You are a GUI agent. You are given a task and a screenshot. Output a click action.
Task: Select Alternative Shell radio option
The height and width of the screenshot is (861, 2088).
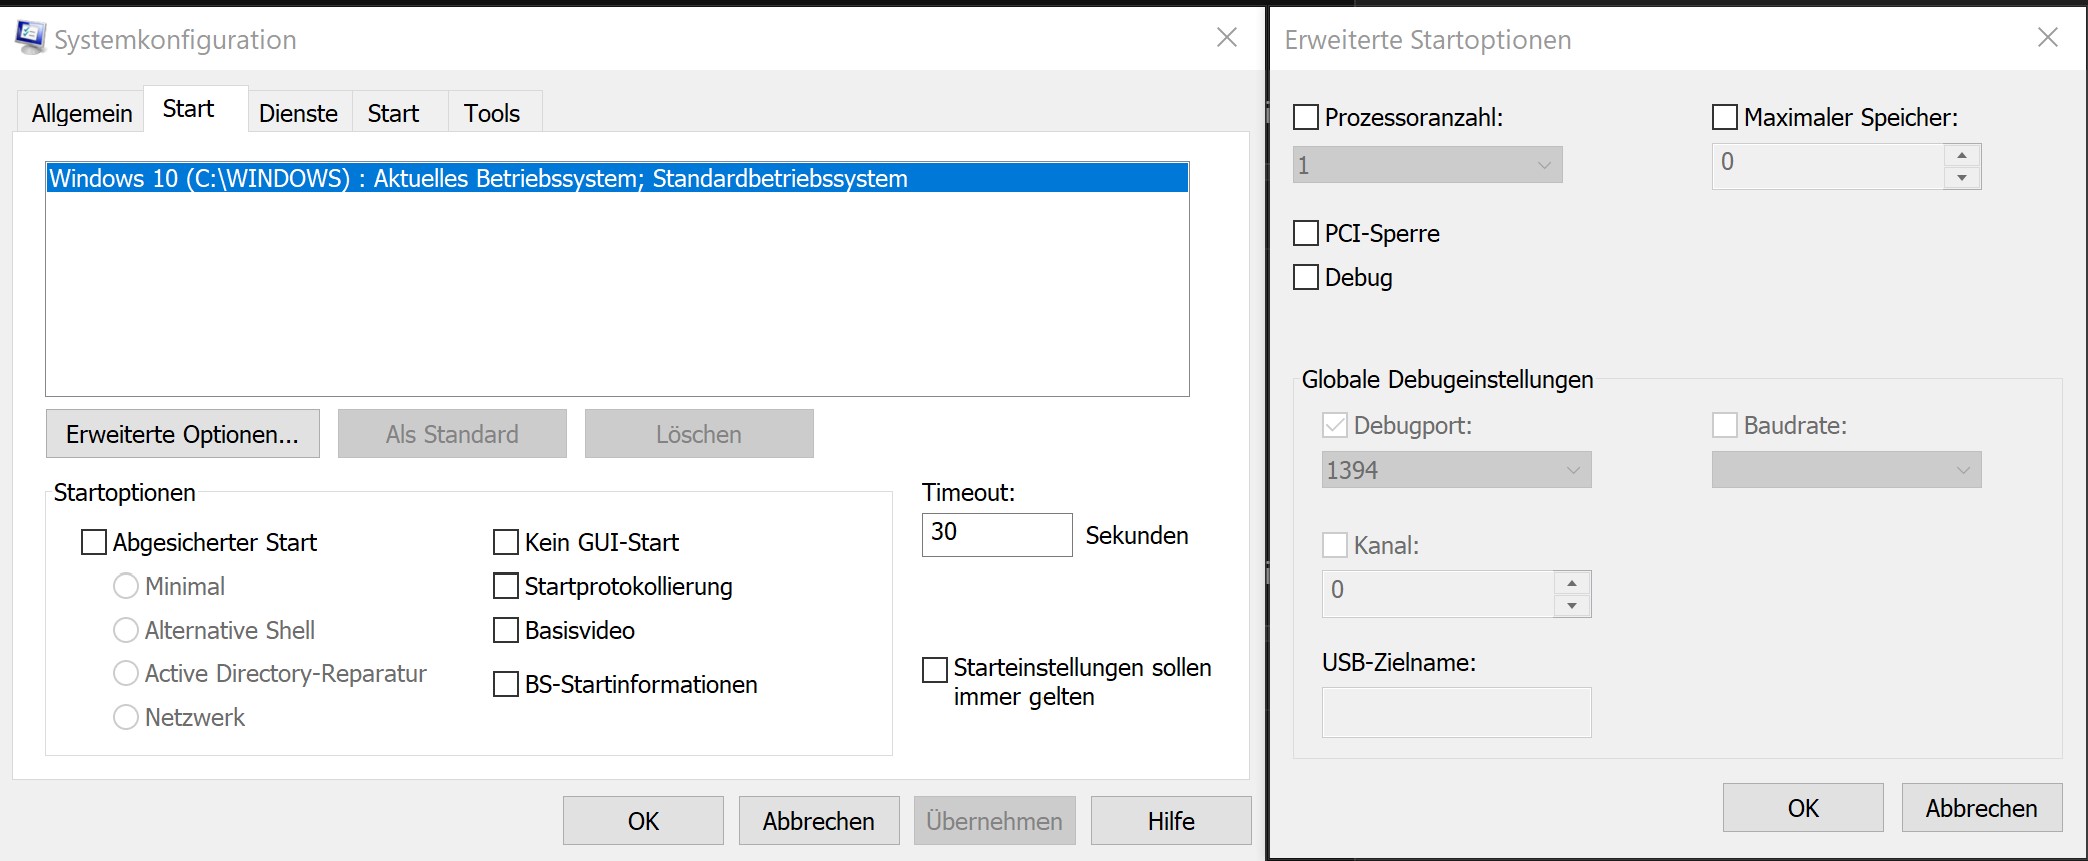[126, 630]
